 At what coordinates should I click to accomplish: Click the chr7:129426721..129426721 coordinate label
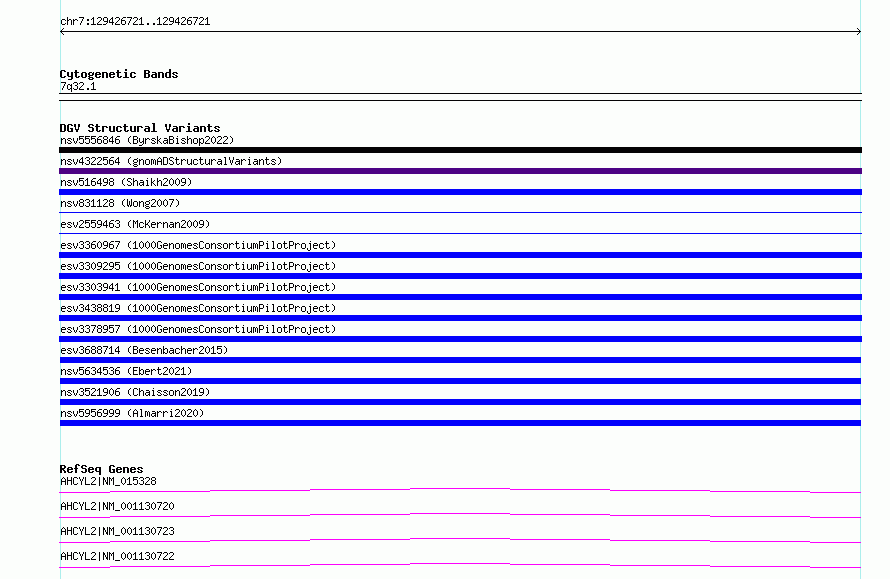(135, 22)
